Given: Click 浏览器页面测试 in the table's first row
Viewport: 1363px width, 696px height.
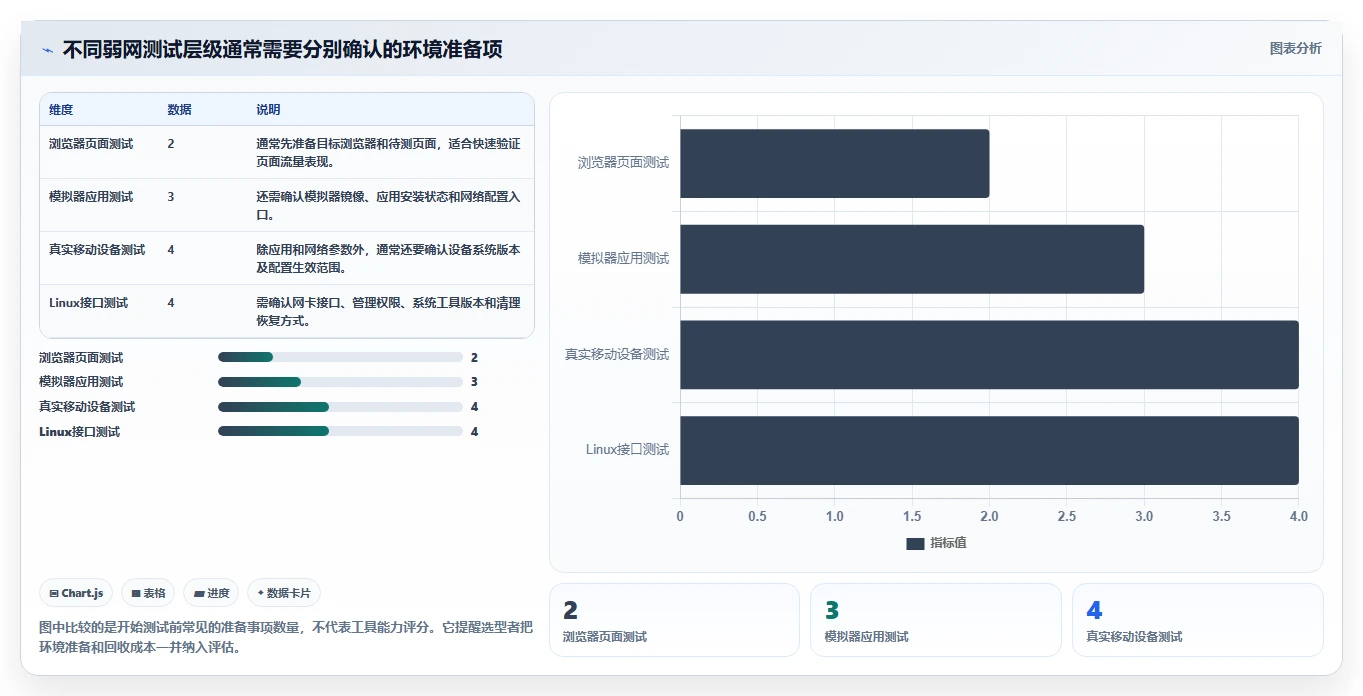Looking at the screenshot, I should tap(91, 144).
